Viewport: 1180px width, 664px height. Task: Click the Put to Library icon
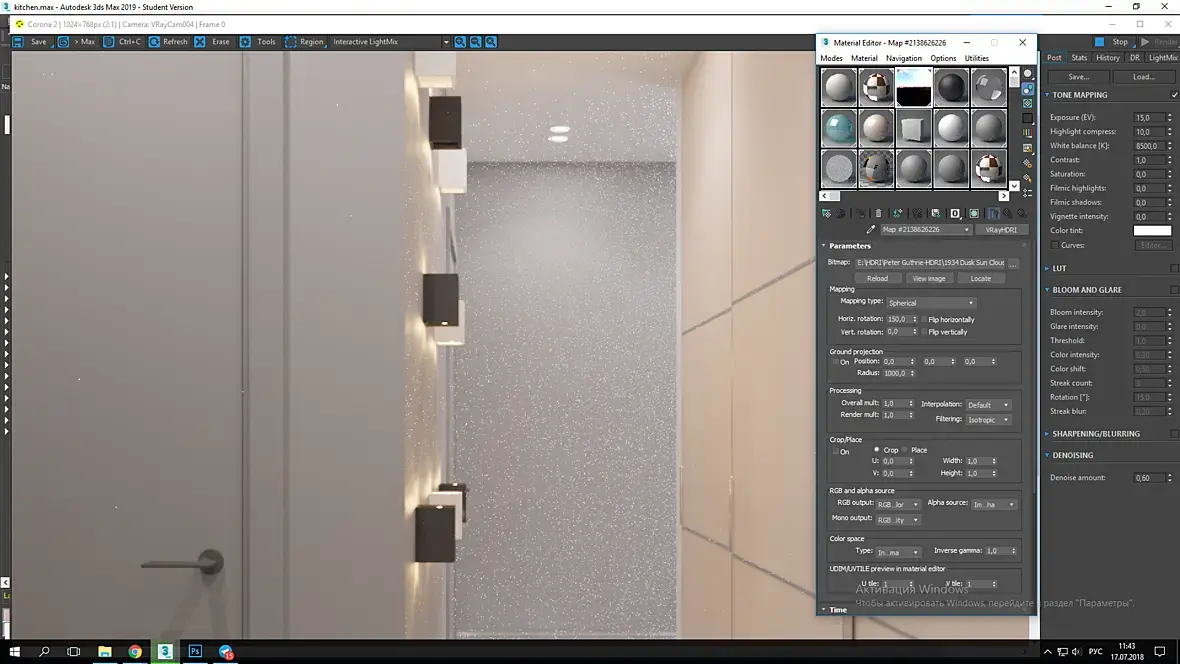[x=935, y=214]
